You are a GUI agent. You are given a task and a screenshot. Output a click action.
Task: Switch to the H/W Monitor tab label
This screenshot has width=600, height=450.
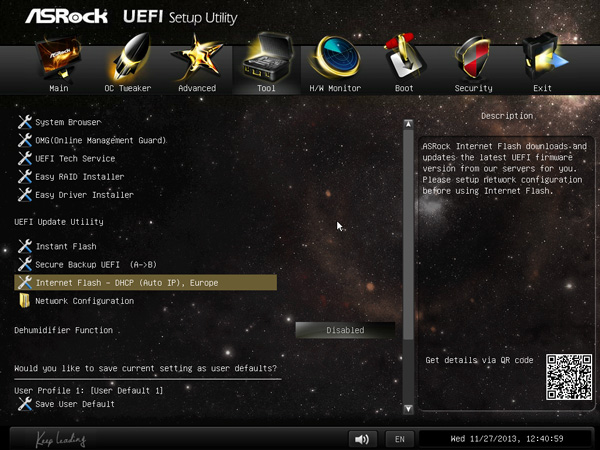tap(335, 88)
